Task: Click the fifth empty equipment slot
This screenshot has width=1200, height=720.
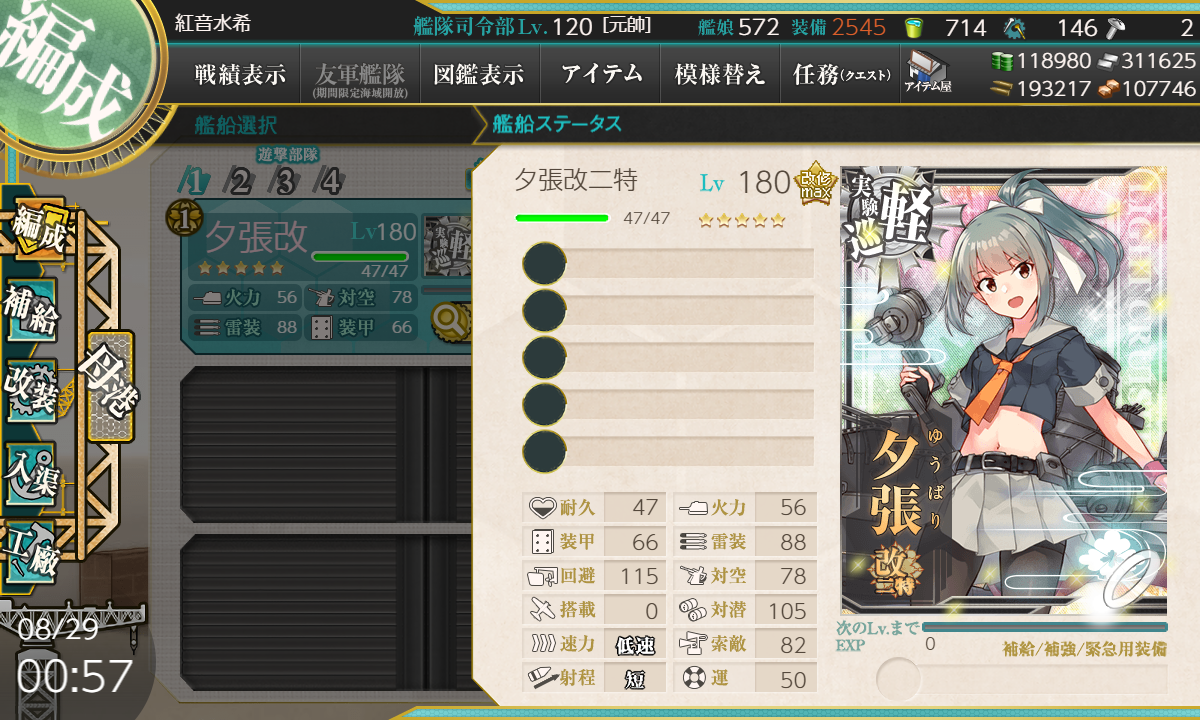Action: click(668, 450)
